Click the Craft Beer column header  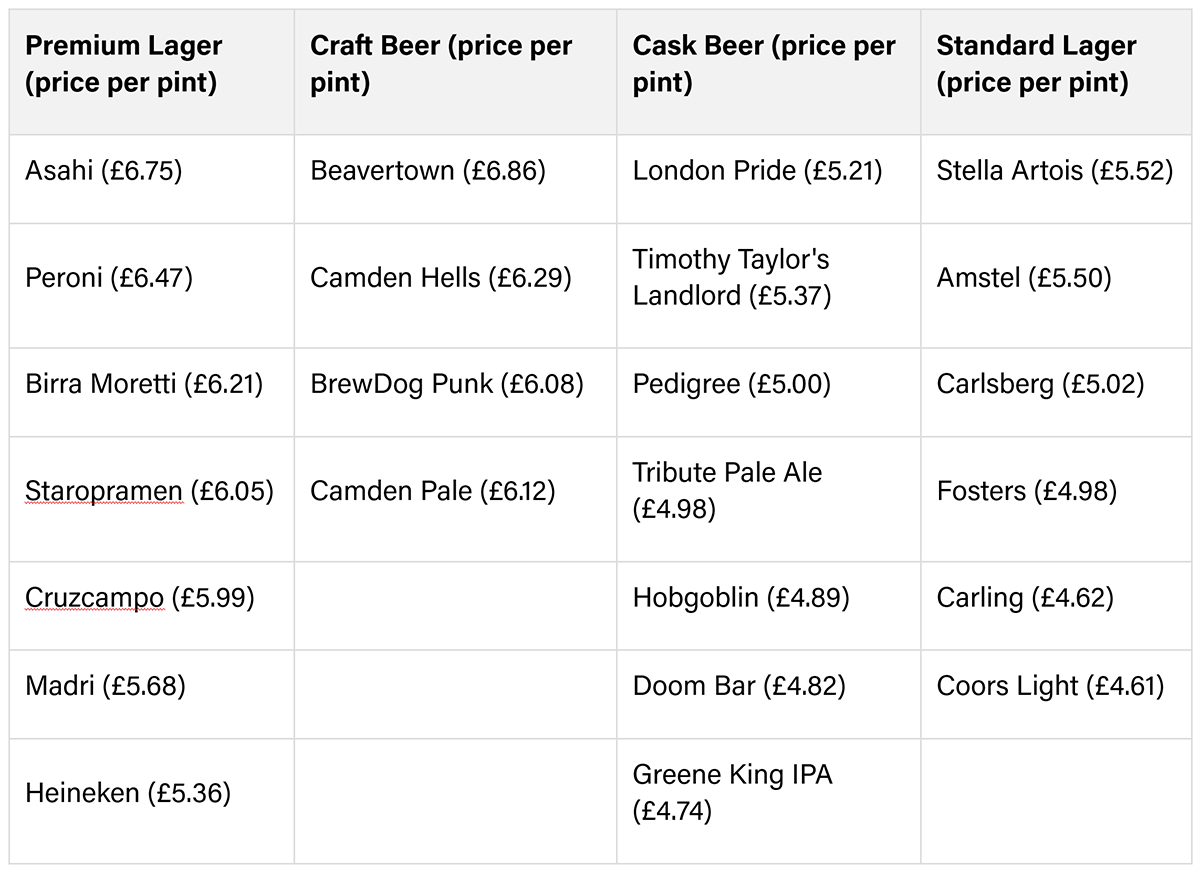click(441, 64)
